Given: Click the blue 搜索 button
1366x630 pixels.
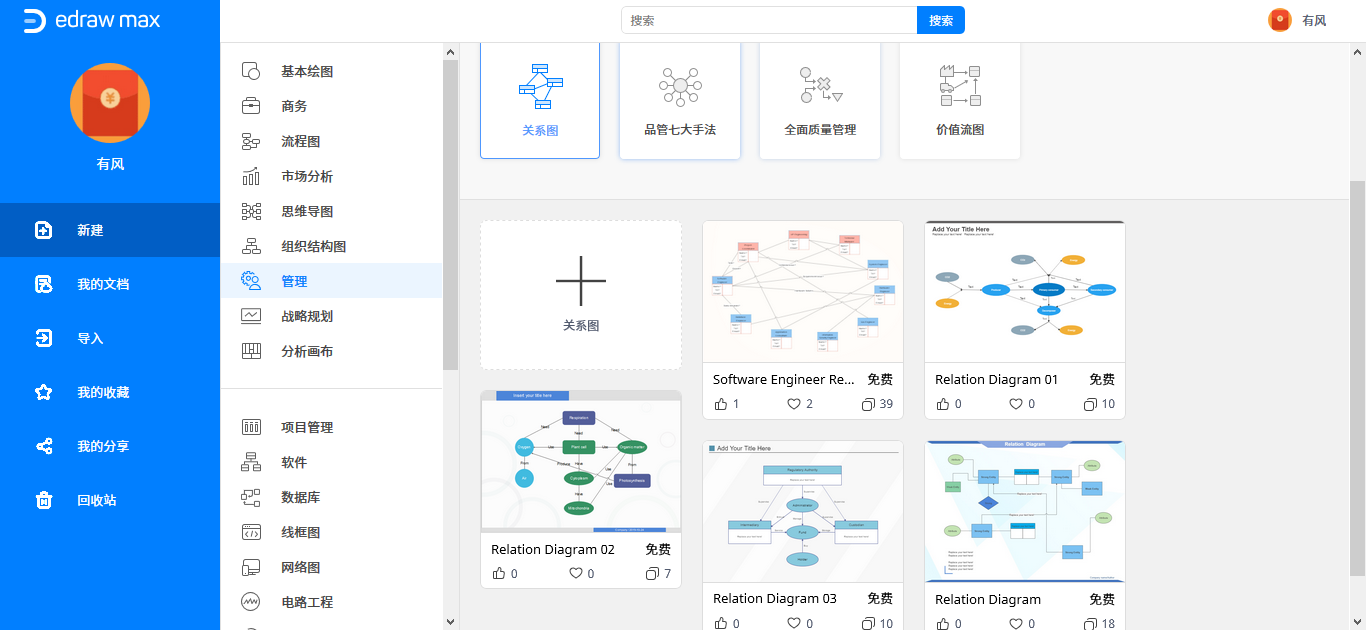Looking at the screenshot, I should [x=940, y=20].
